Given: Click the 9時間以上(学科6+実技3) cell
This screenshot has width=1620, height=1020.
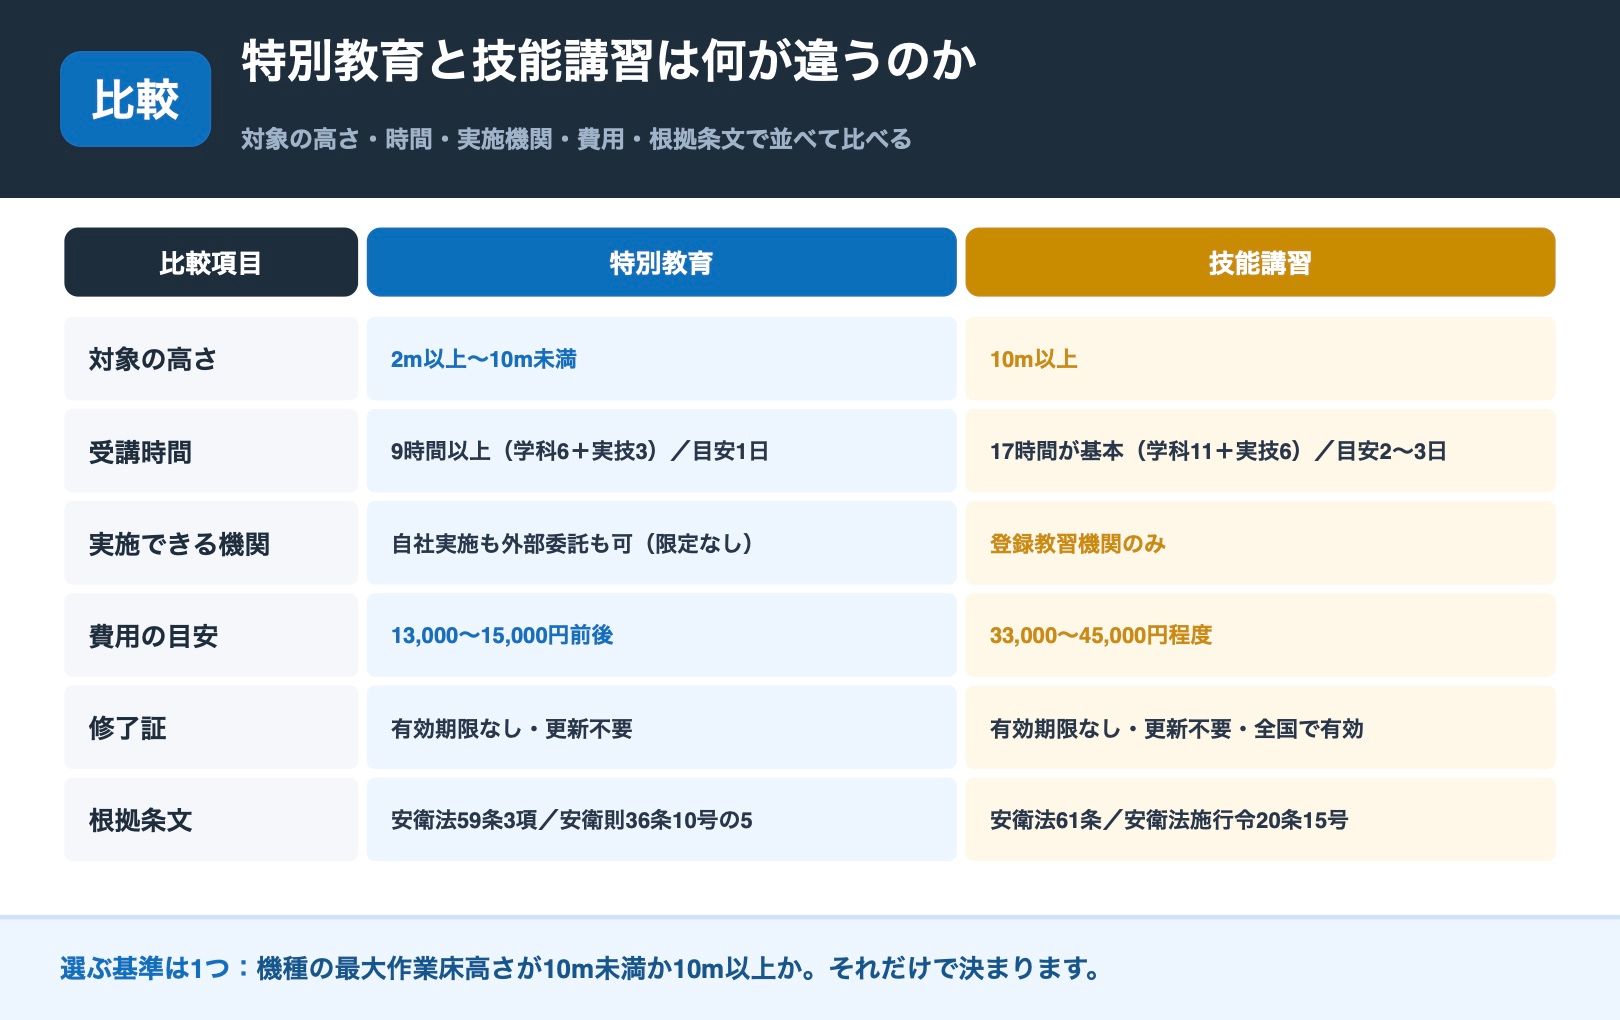Looking at the screenshot, I should click(661, 451).
